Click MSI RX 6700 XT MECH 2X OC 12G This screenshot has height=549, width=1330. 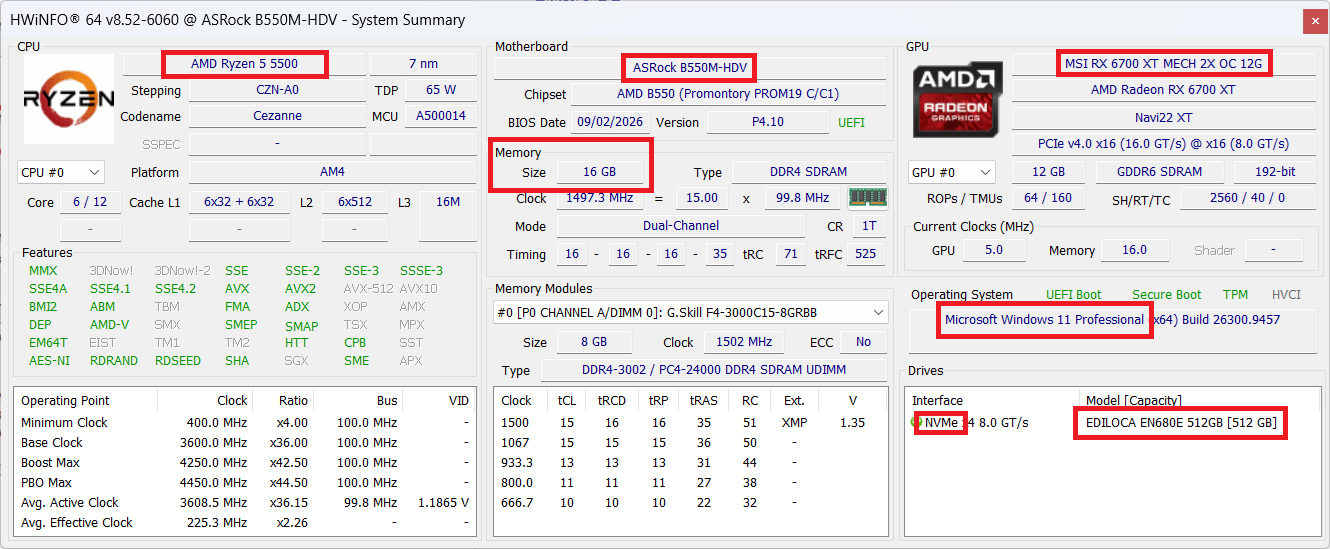click(x=1163, y=64)
